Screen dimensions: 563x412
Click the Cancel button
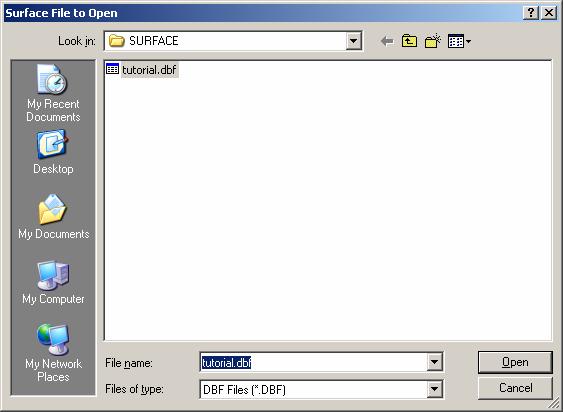click(515, 388)
